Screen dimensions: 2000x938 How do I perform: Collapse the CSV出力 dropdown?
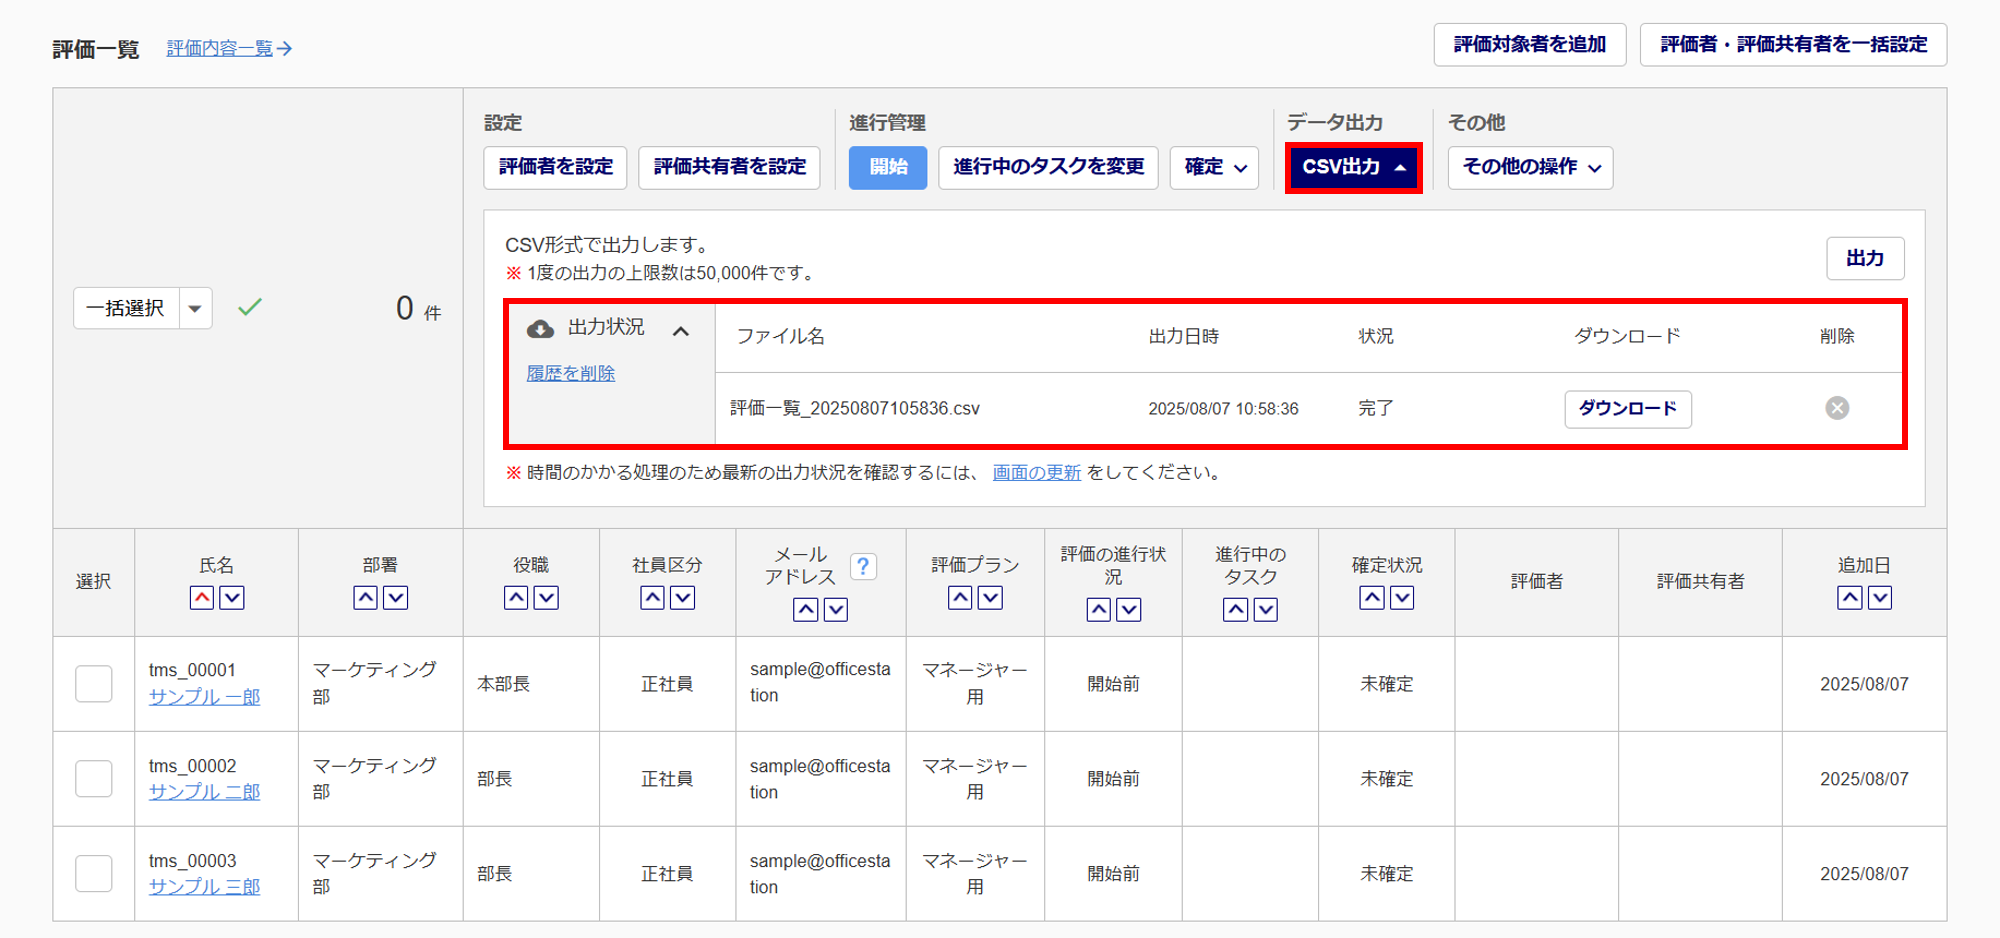pos(1353,168)
